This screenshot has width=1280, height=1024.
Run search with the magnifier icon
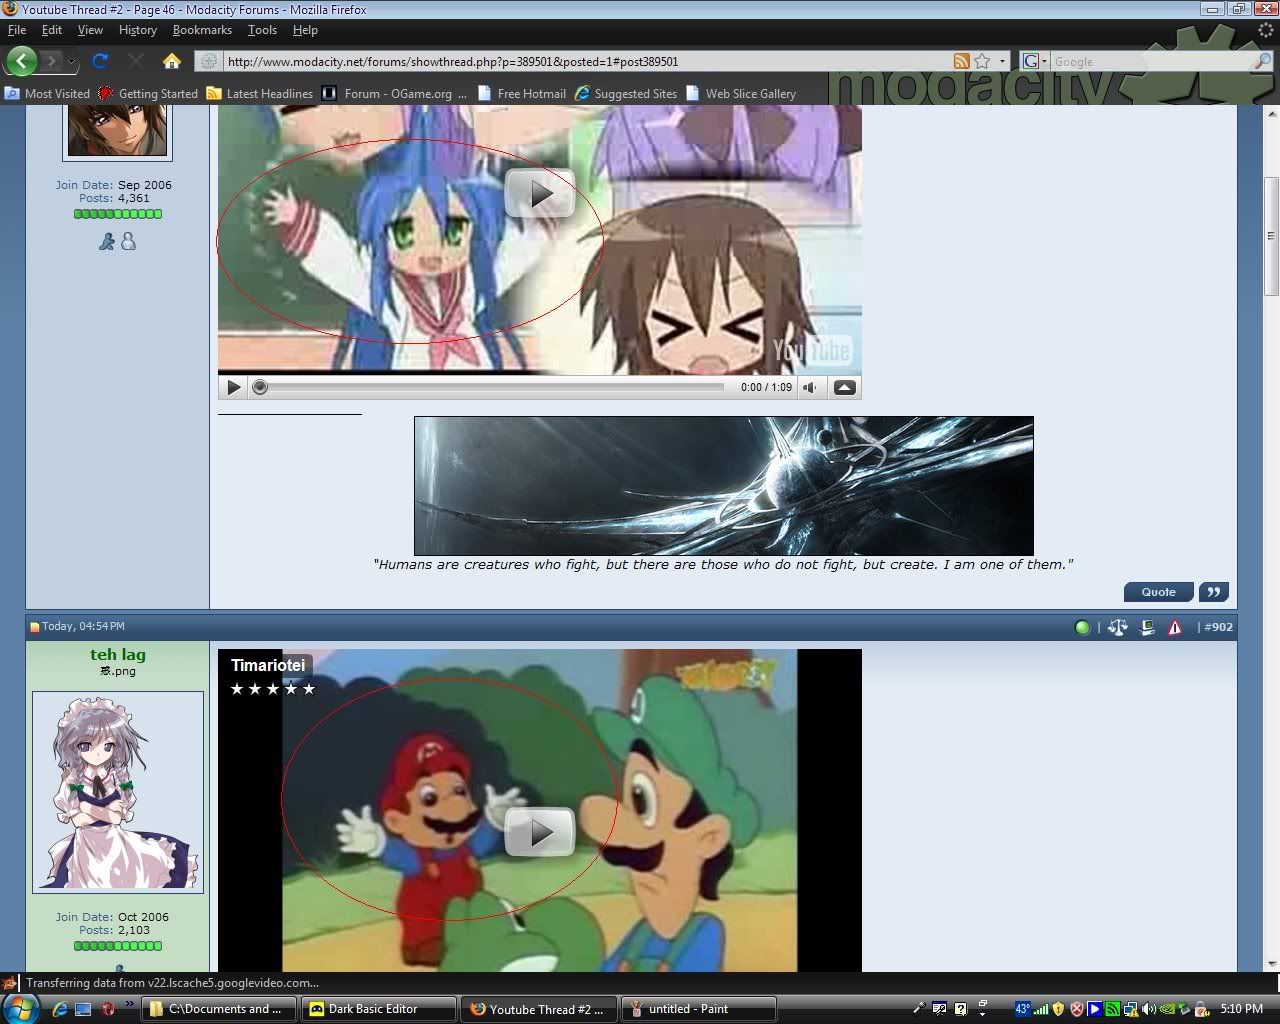pos(1263,61)
